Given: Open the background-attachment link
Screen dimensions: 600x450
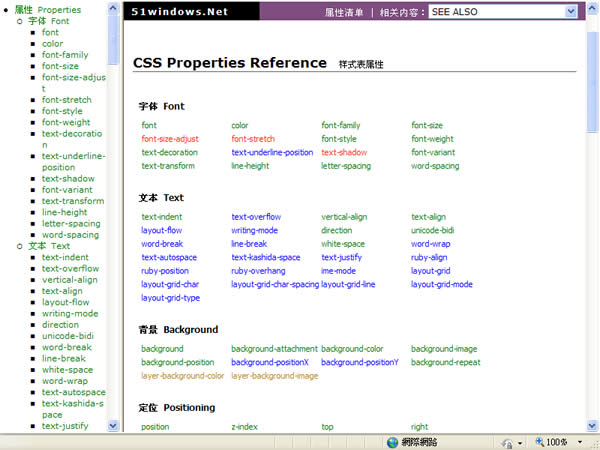Looking at the screenshot, I should [x=274, y=349].
